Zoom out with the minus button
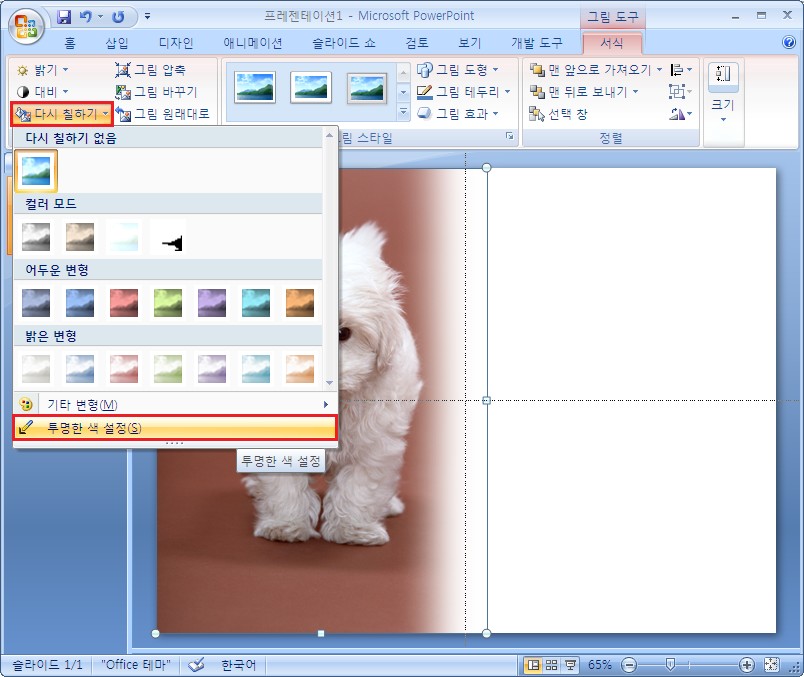The height and width of the screenshot is (677, 804). click(628, 665)
